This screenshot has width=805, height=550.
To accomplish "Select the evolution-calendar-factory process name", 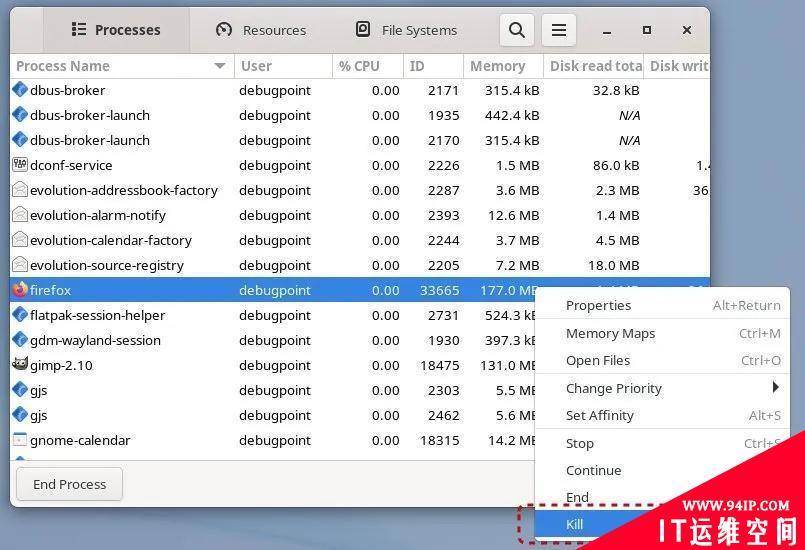I will tap(111, 240).
